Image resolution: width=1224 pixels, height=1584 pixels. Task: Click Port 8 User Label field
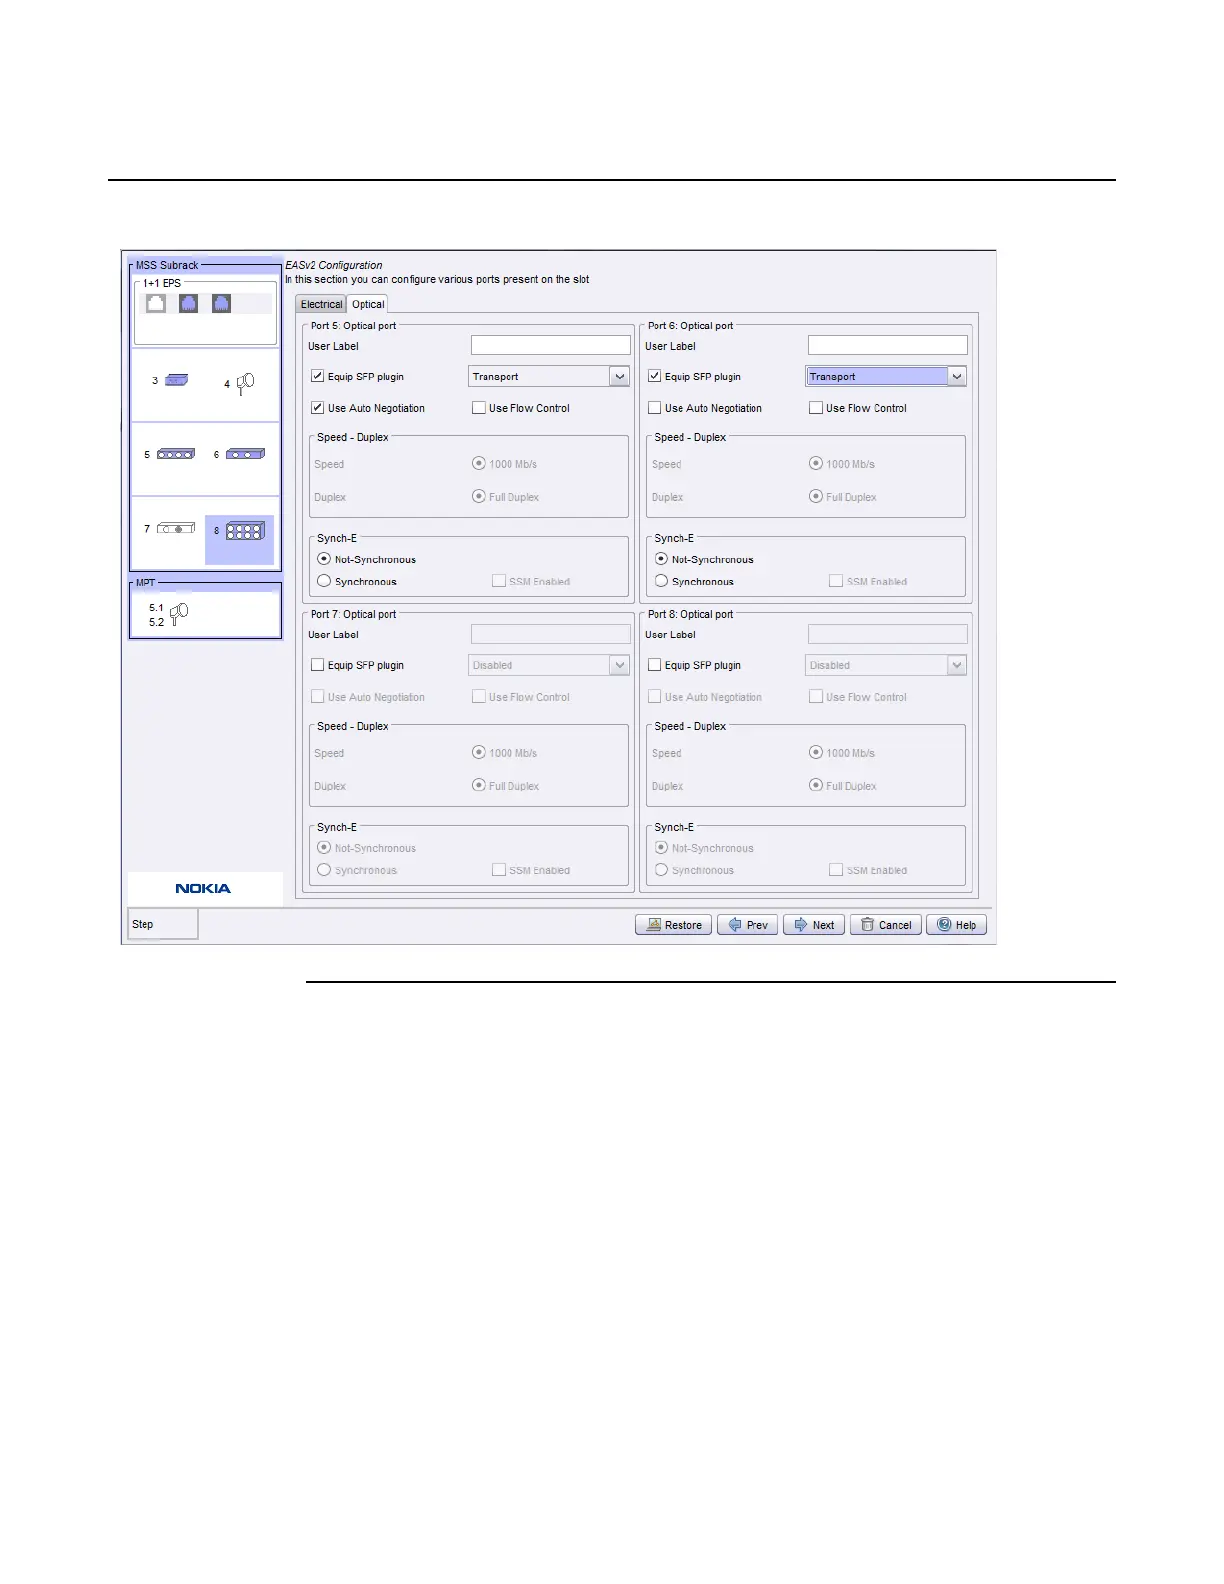[x=887, y=634]
